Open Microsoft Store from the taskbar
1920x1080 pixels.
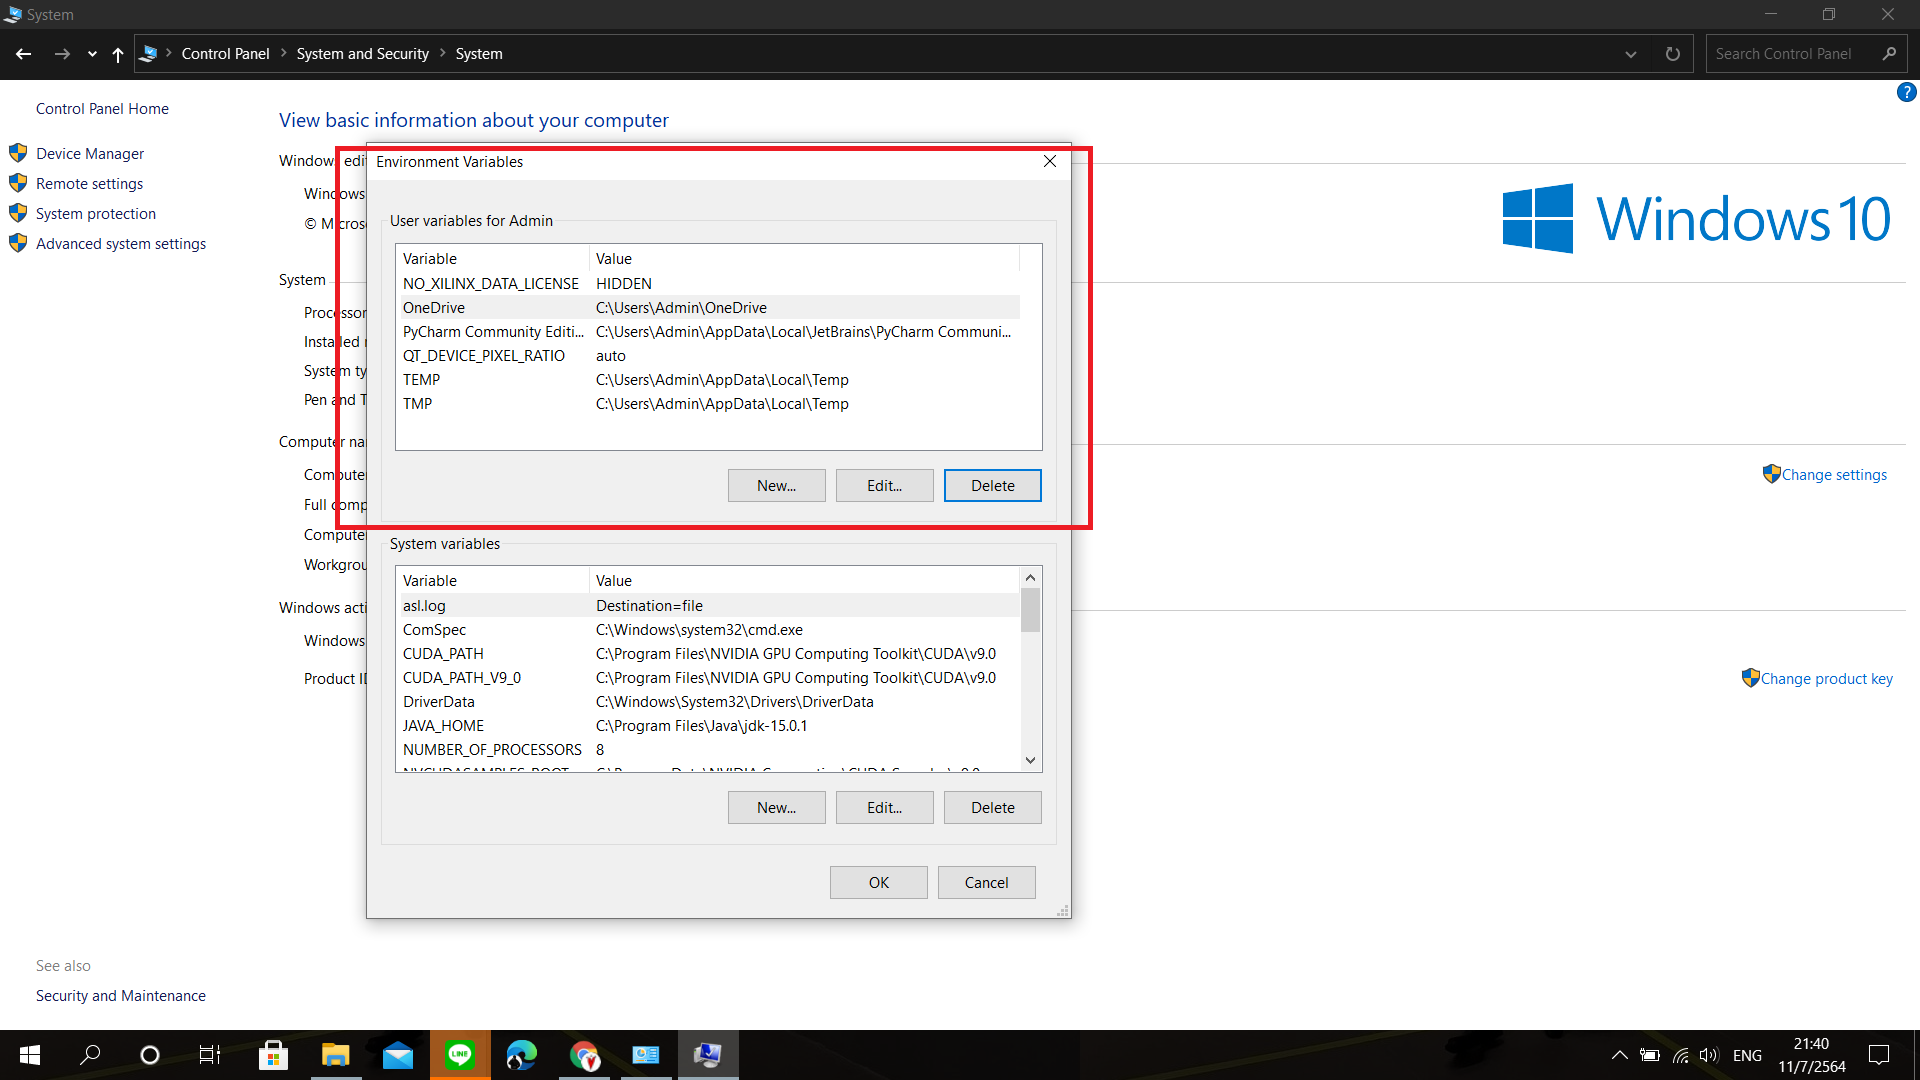pyautogui.click(x=273, y=1055)
